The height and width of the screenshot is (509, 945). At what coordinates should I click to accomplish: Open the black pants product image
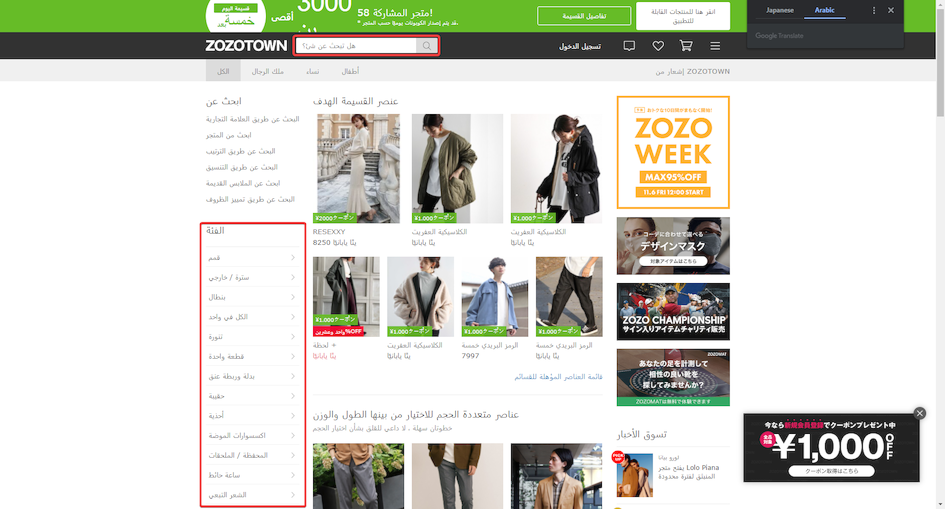(569, 296)
